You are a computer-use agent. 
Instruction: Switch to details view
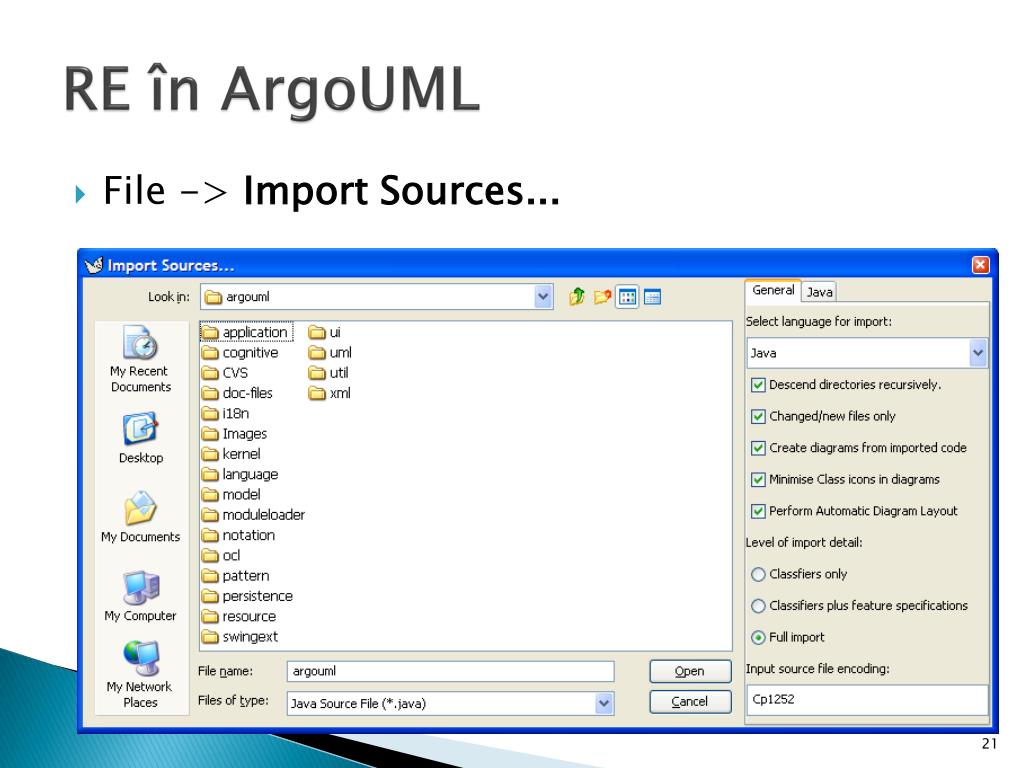pyautogui.click(x=652, y=297)
